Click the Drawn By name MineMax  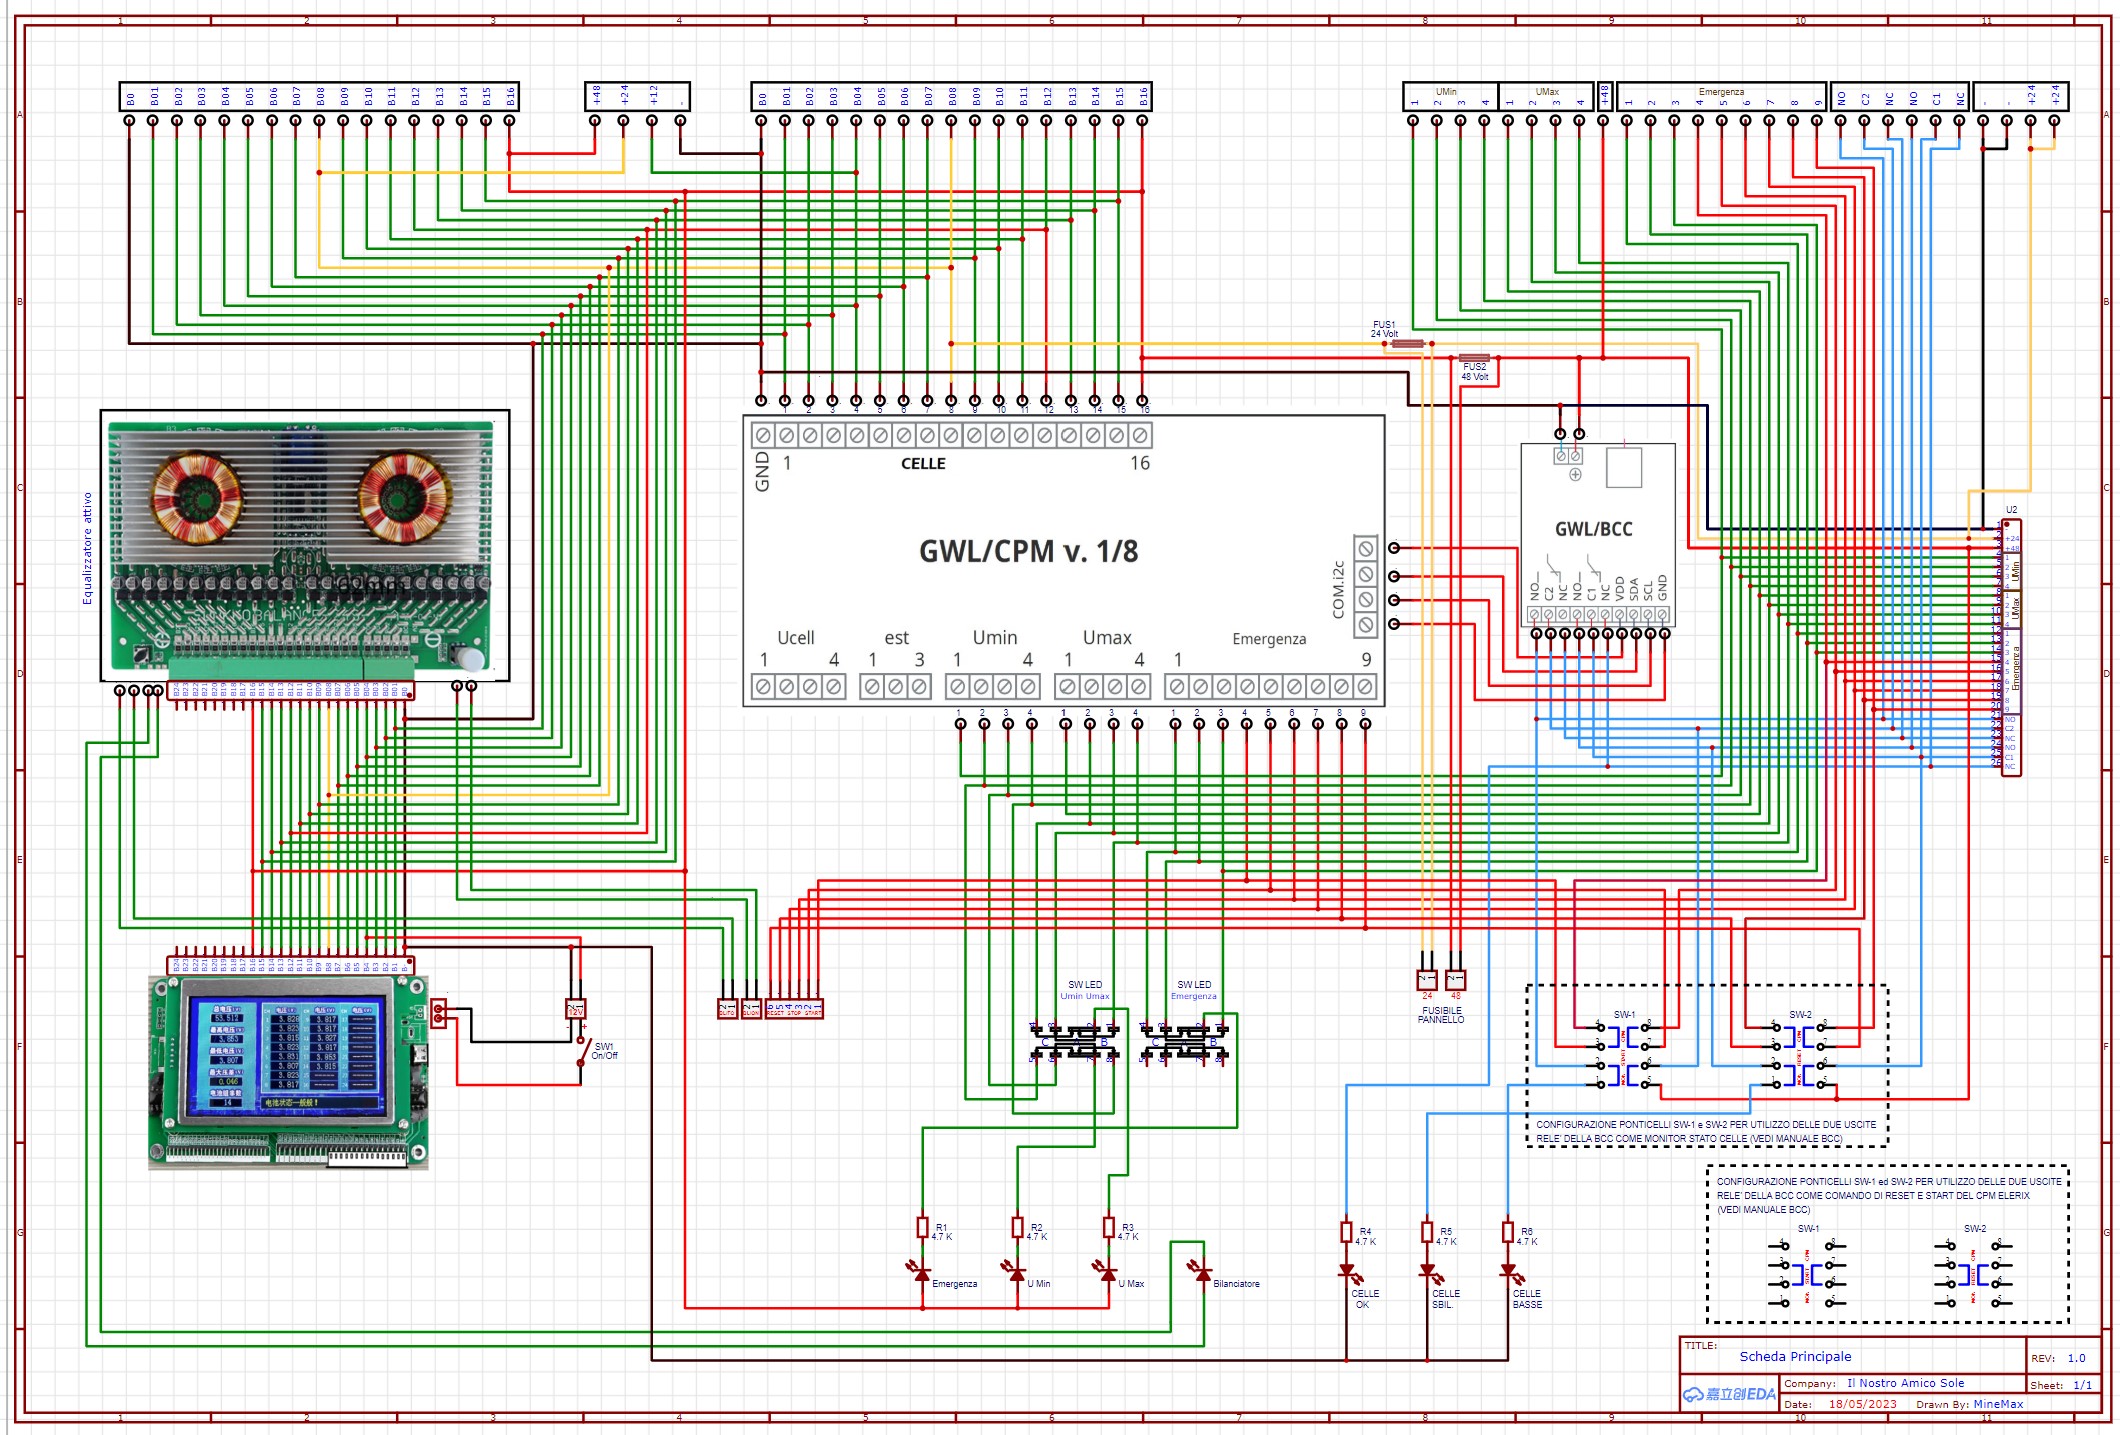click(x=1998, y=1404)
